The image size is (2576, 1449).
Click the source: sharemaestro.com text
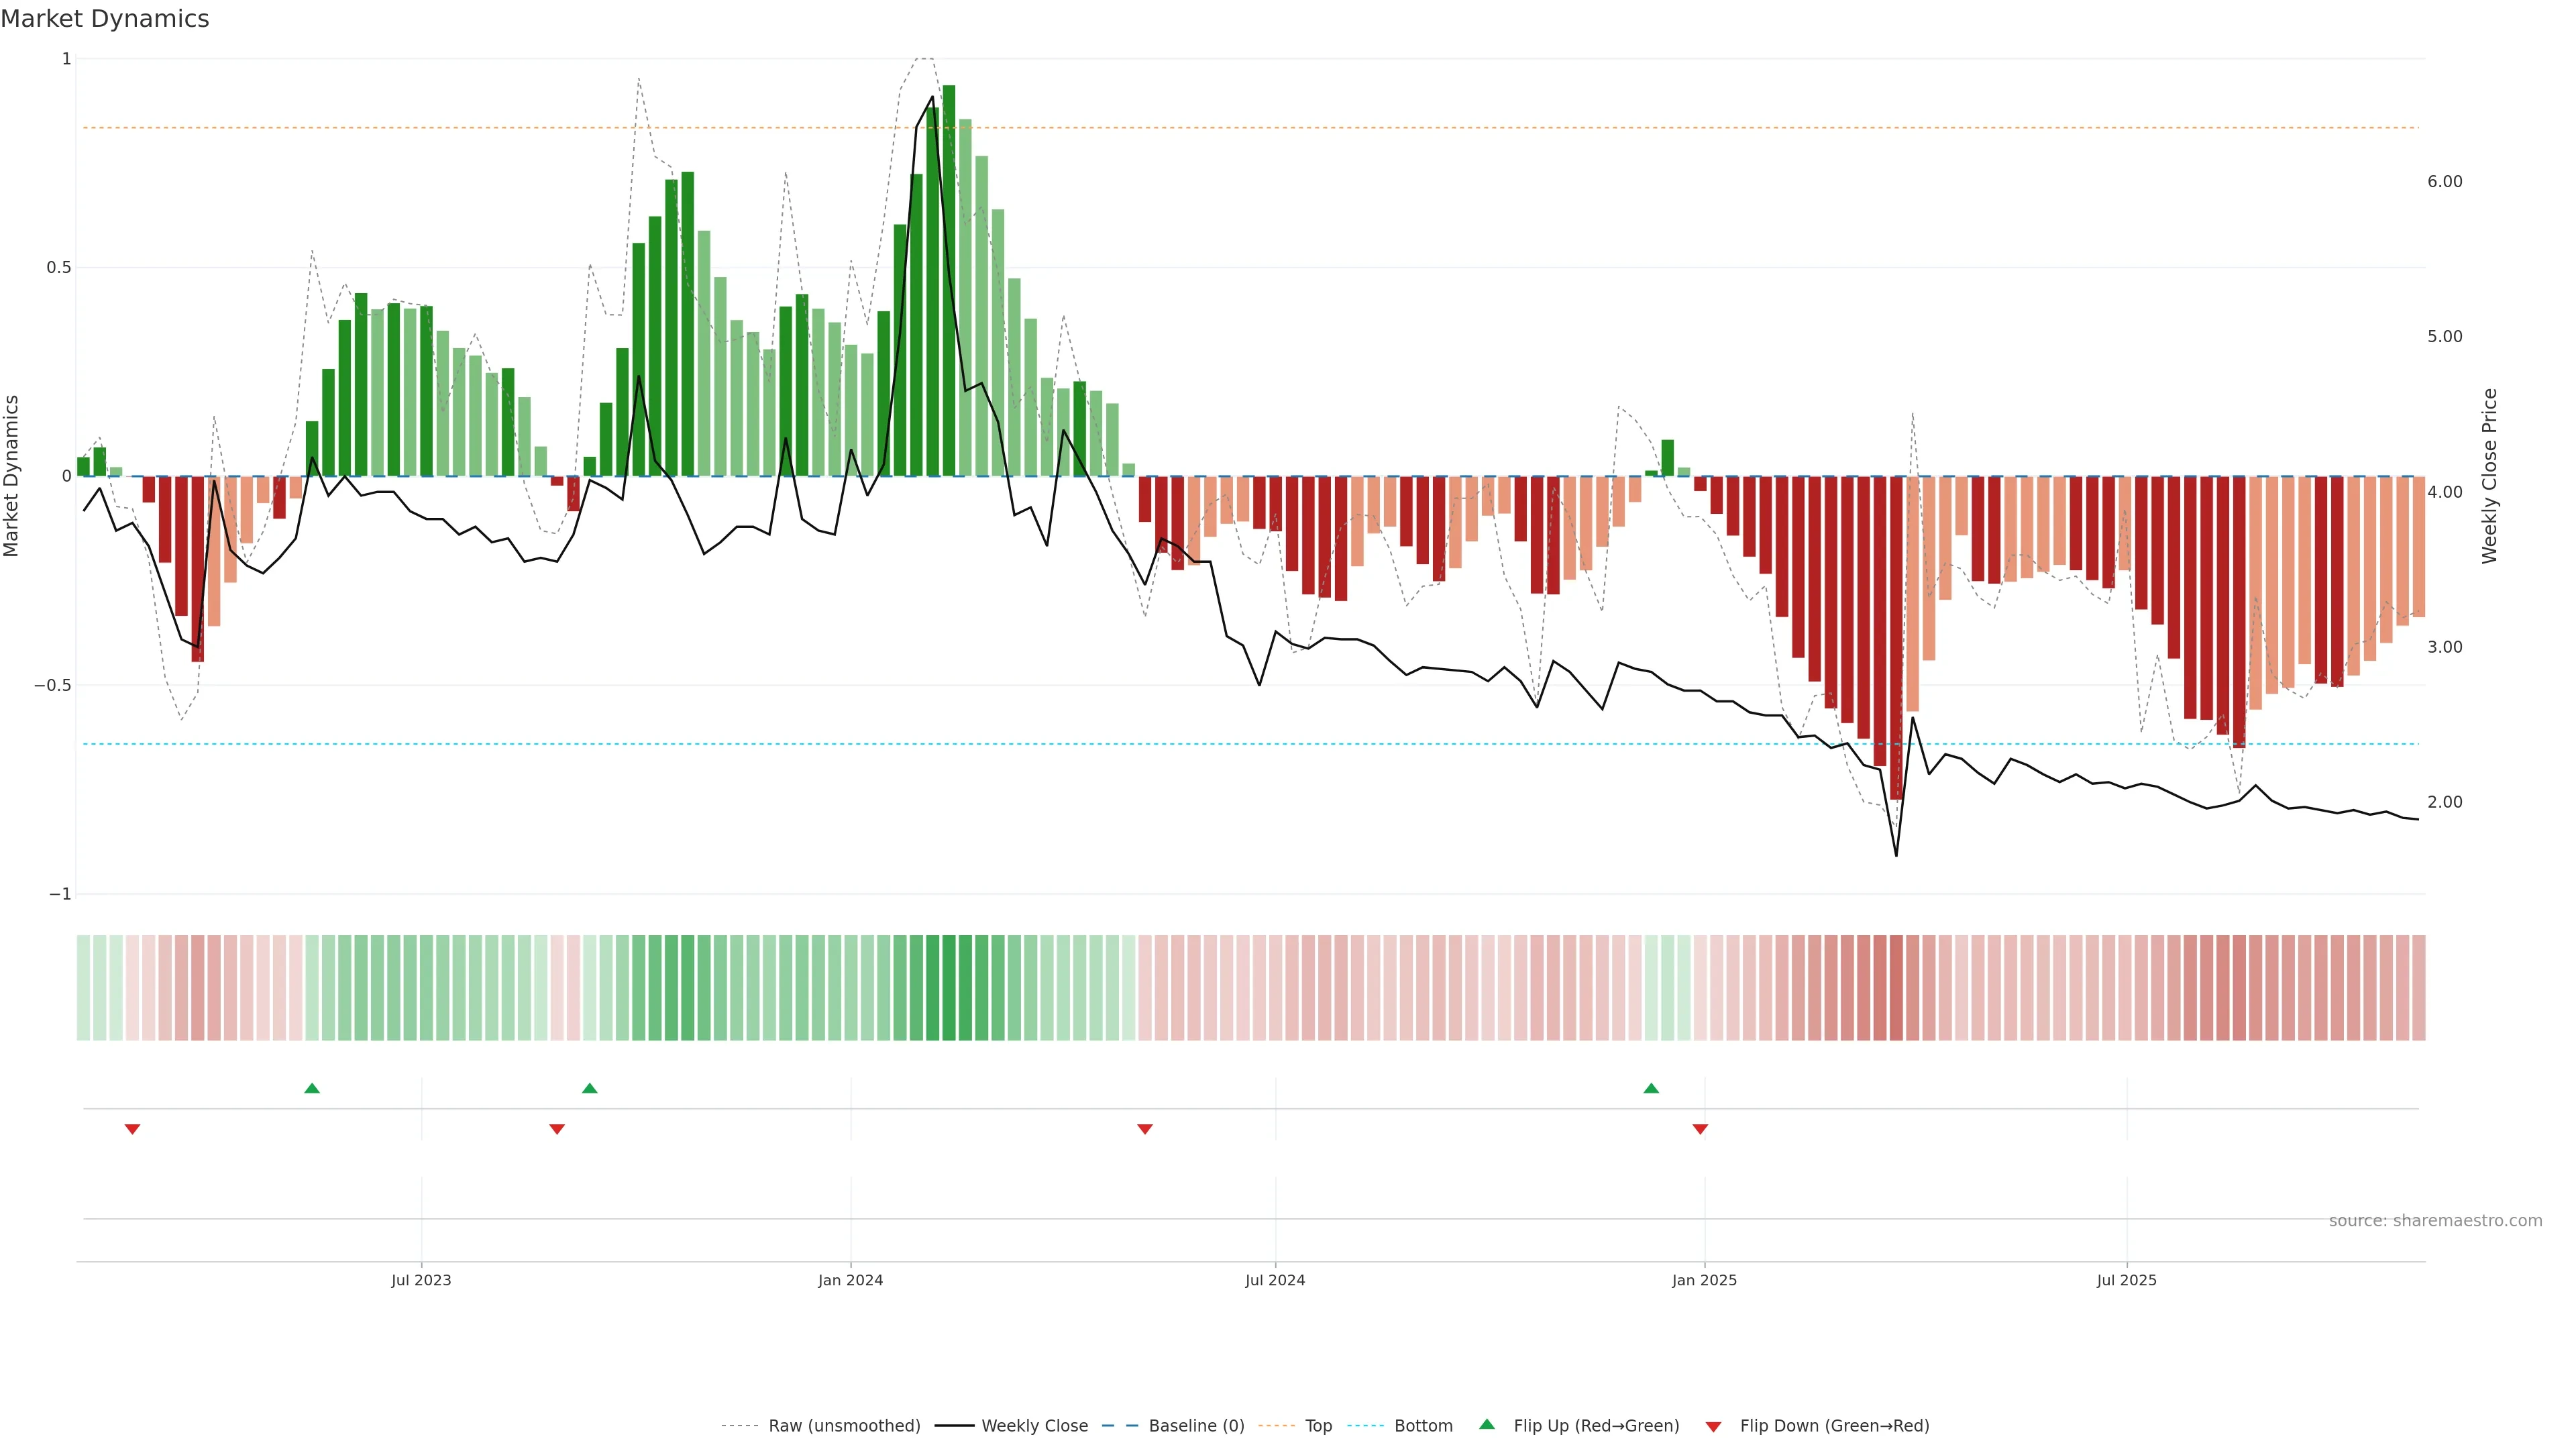coord(2435,1220)
